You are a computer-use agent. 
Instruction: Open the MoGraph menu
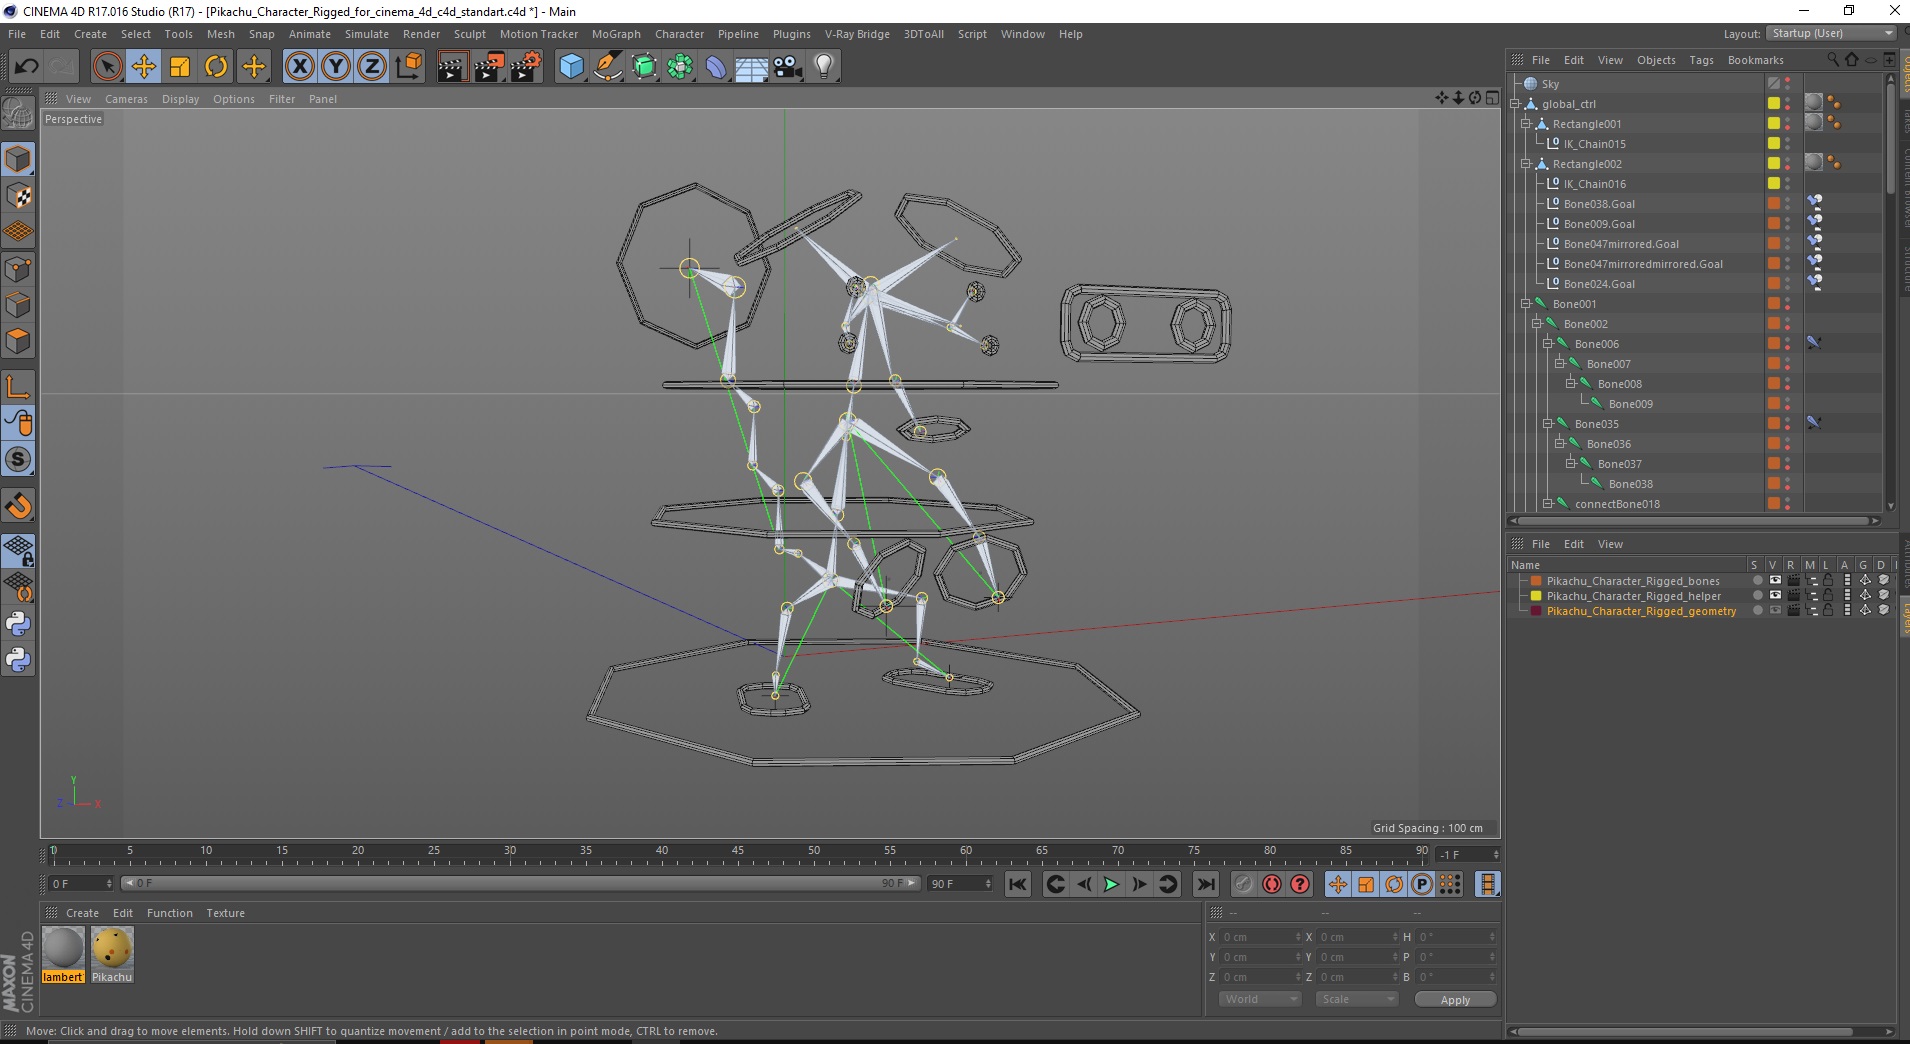tap(616, 34)
